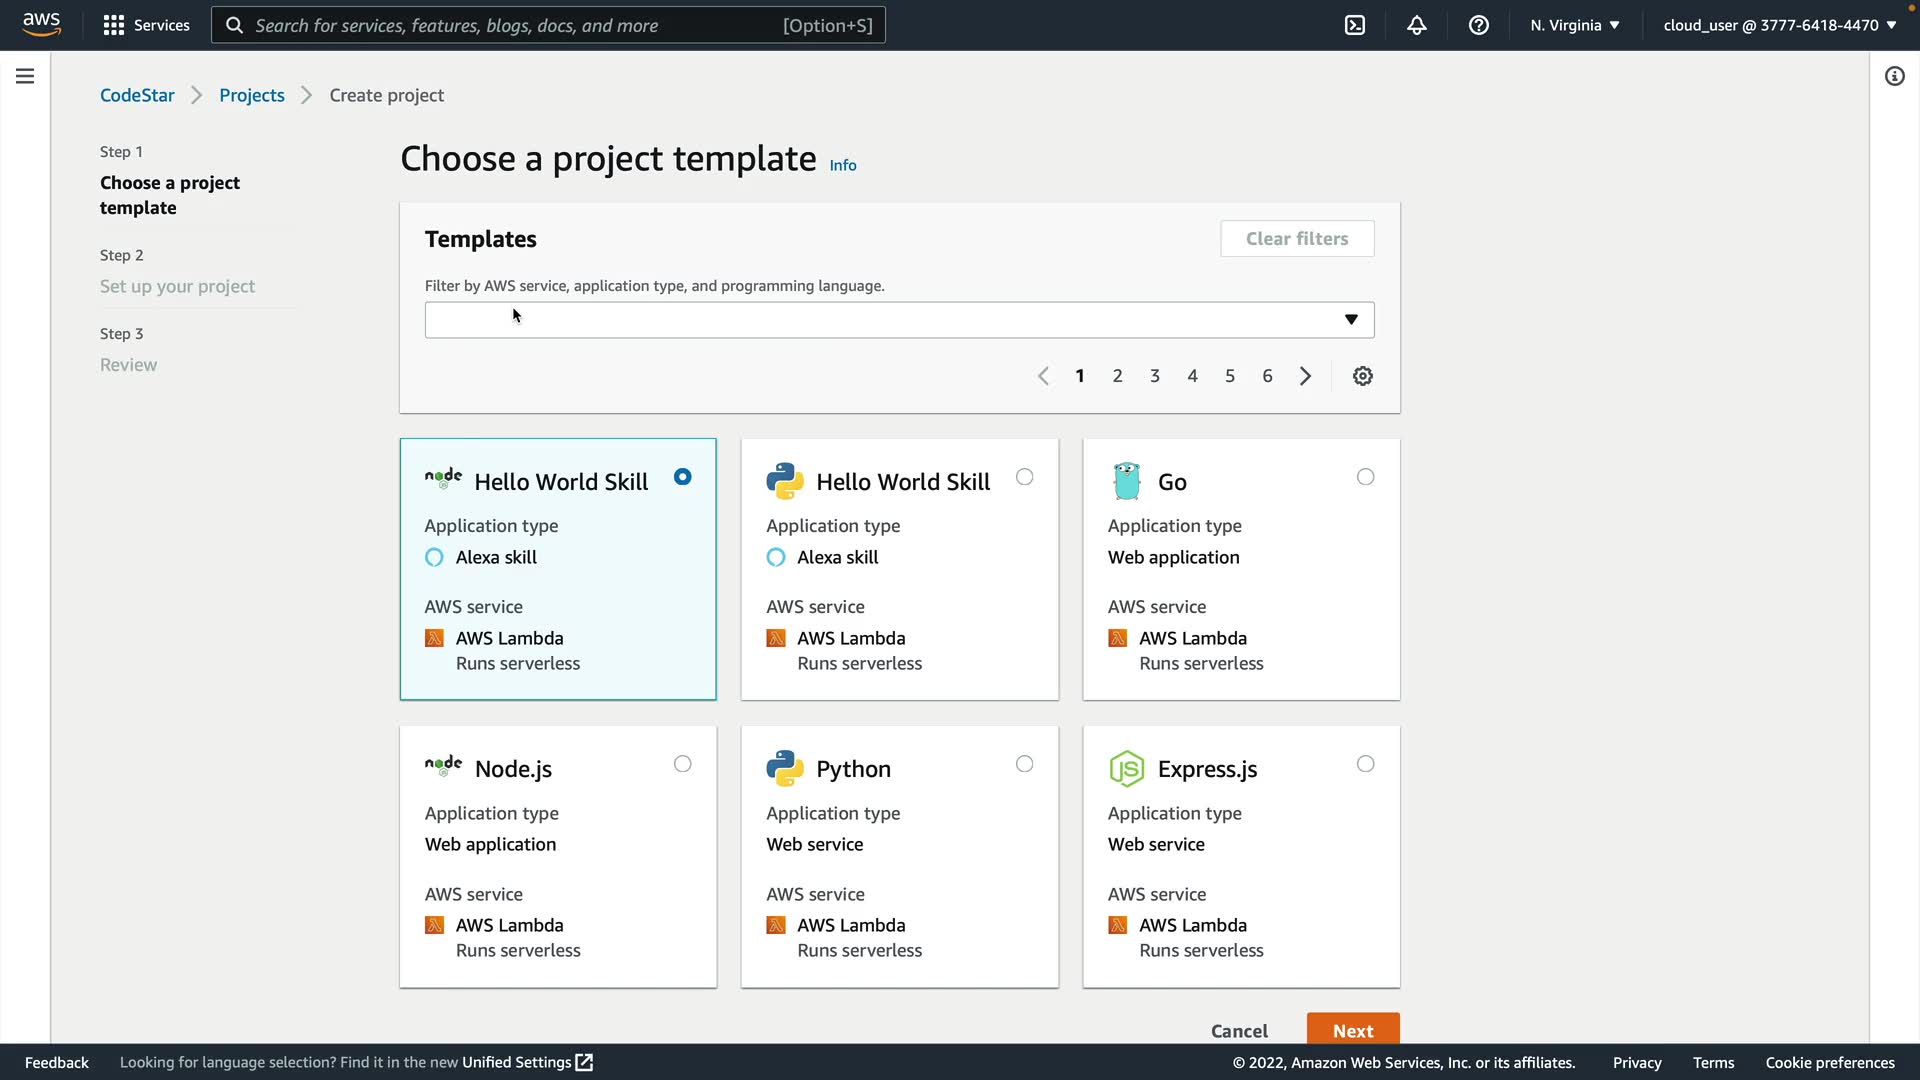This screenshot has width=1920, height=1080.
Task: Open AWS CloudShell icon in top bar
Action: click(1355, 25)
